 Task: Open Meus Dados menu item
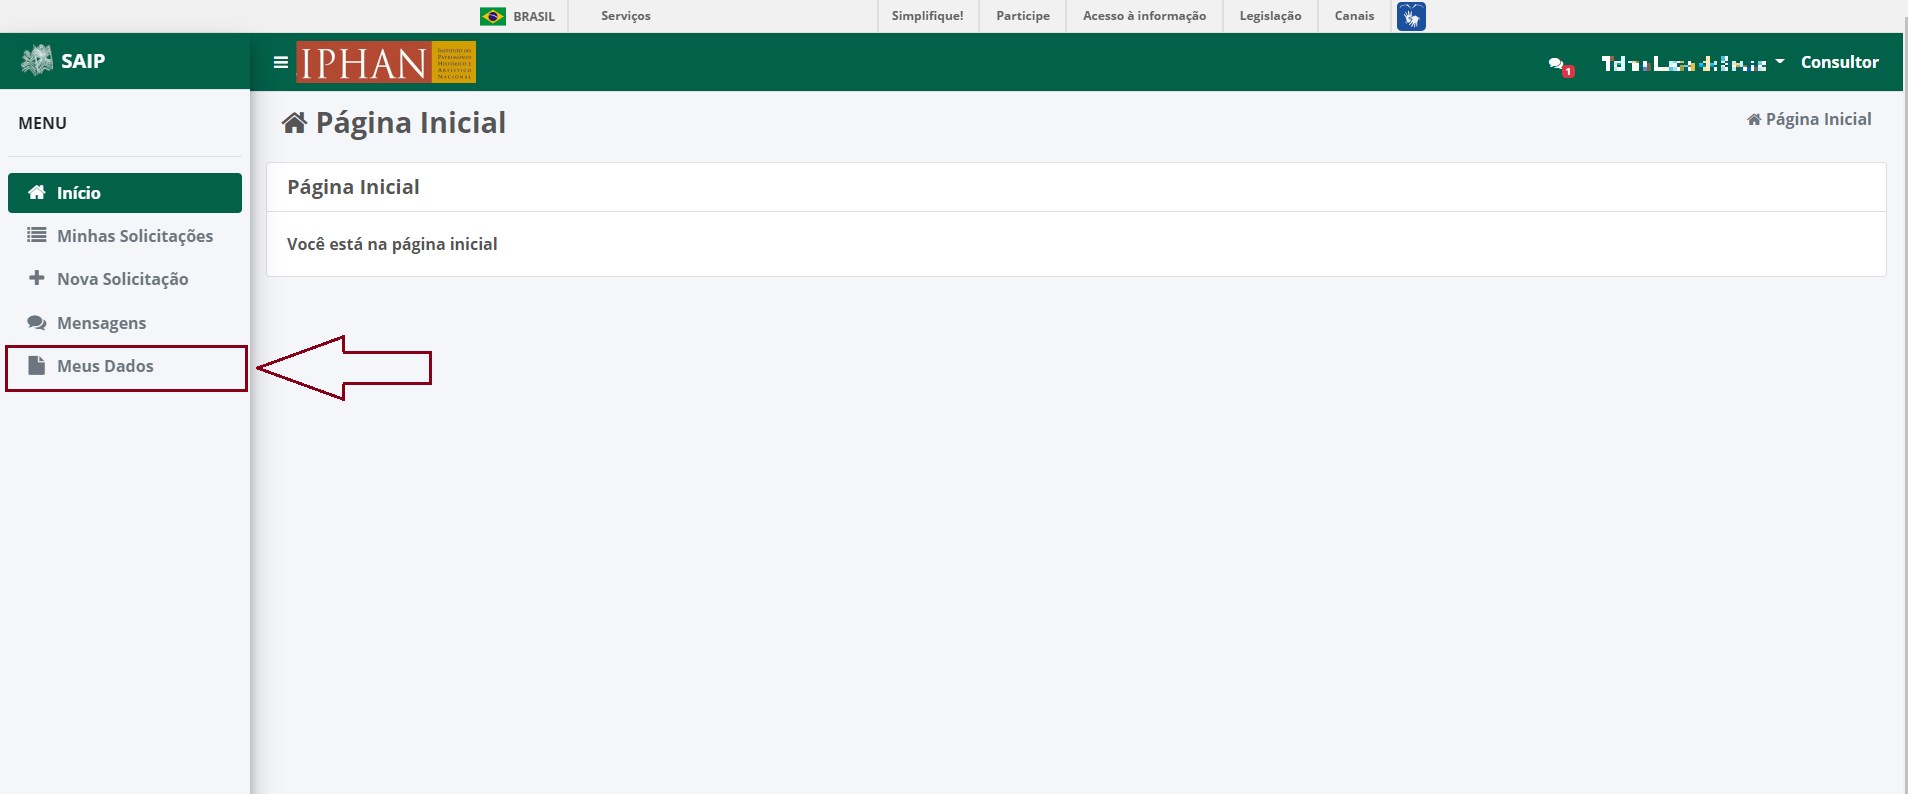126,367
